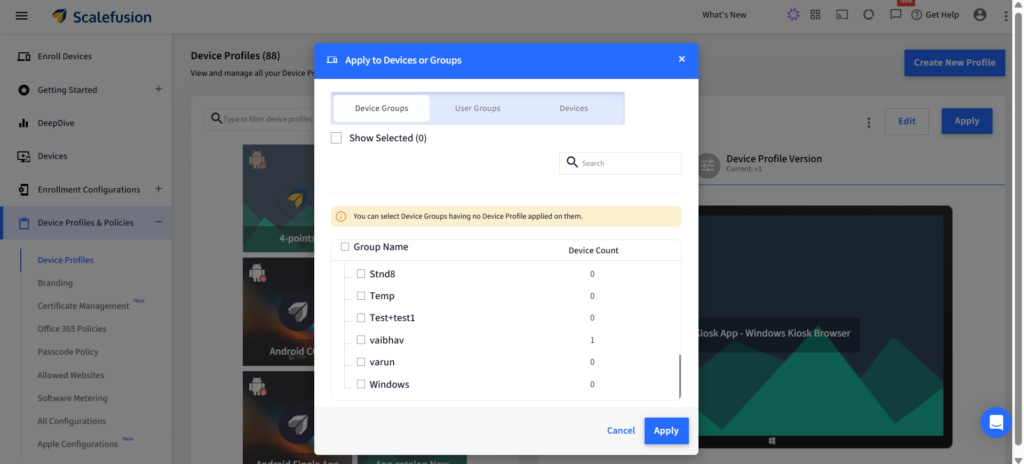Click the Getting Started star icon
The height and width of the screenshot is (464, 1024).
[24, 90]
